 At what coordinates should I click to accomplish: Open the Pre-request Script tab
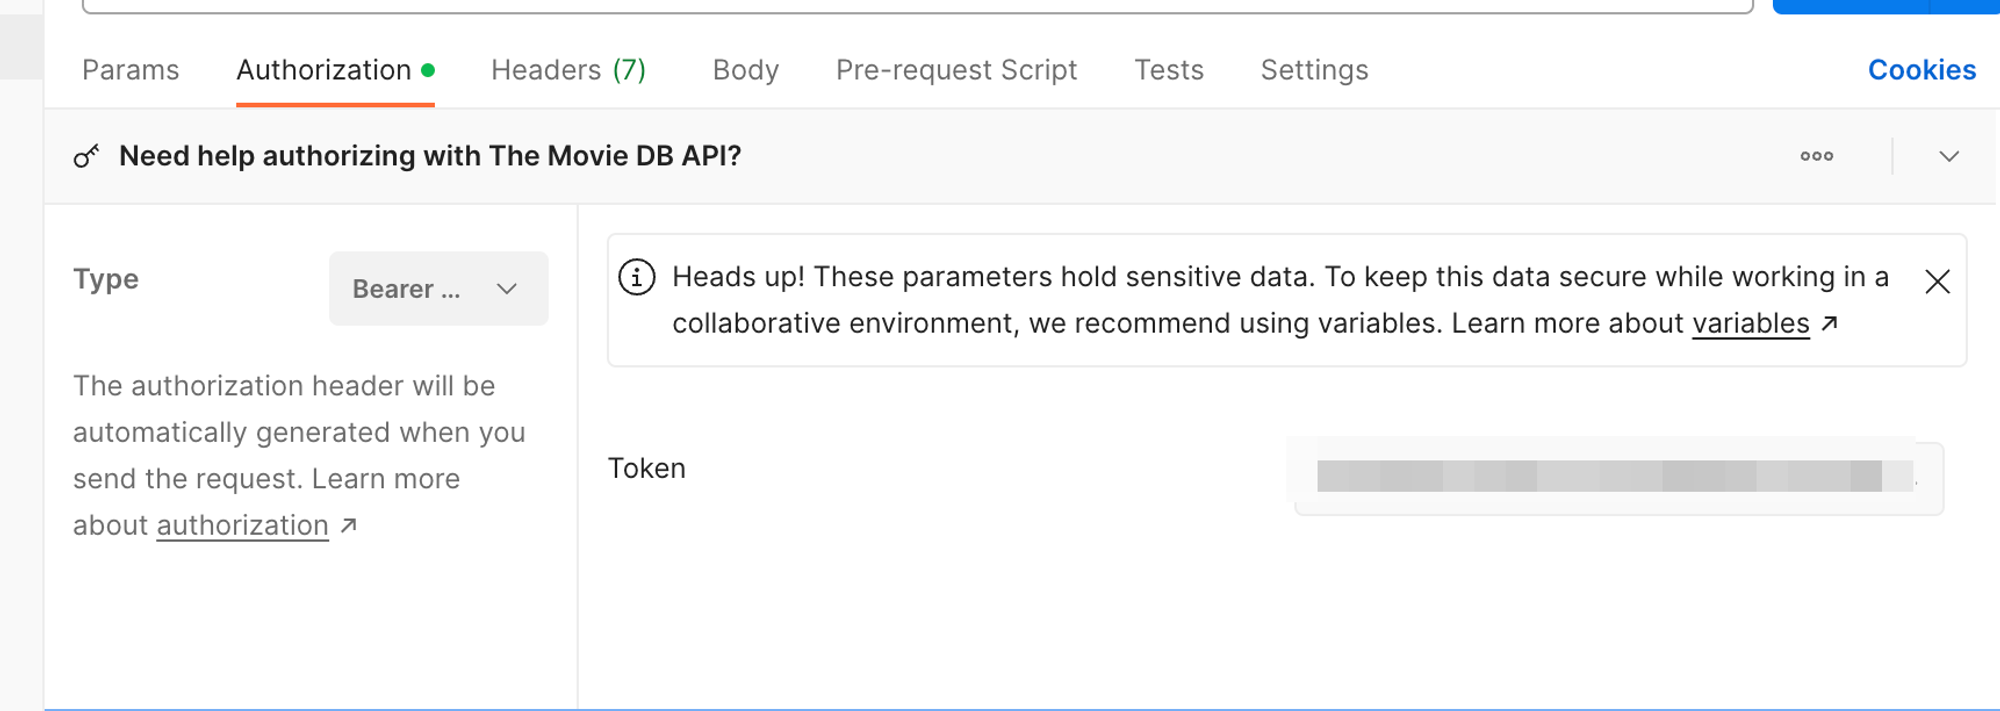pyautogui.click(x=956, y=70)
